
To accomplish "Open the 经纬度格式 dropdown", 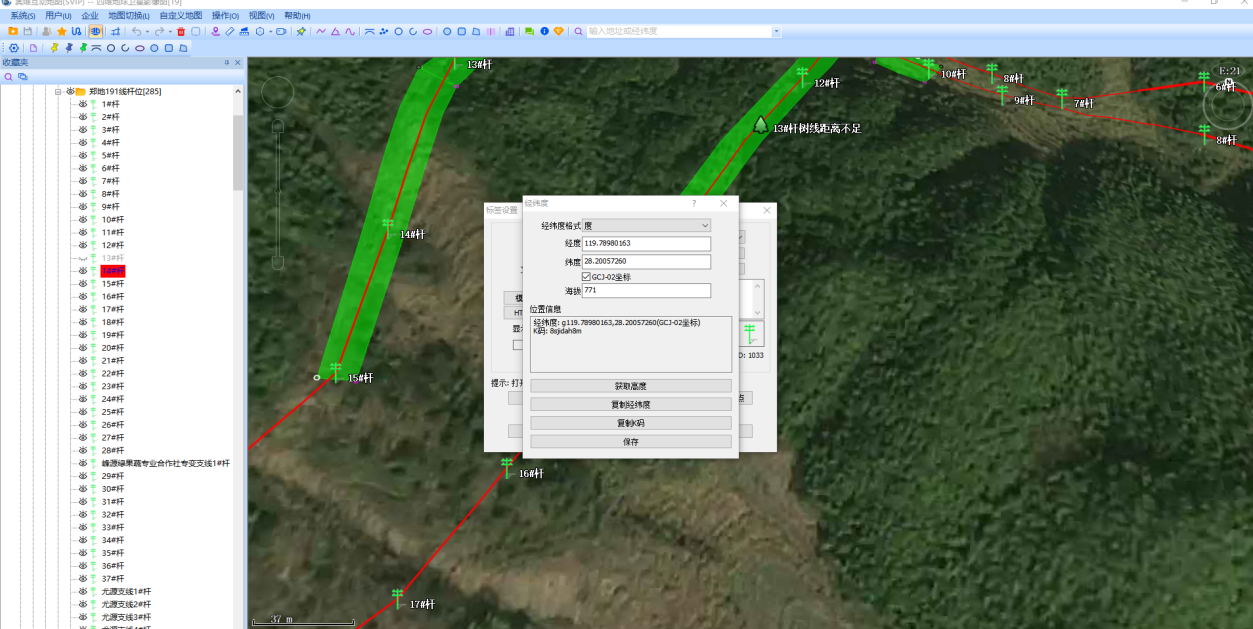I will pyautogui.click(x=646, y=226).
